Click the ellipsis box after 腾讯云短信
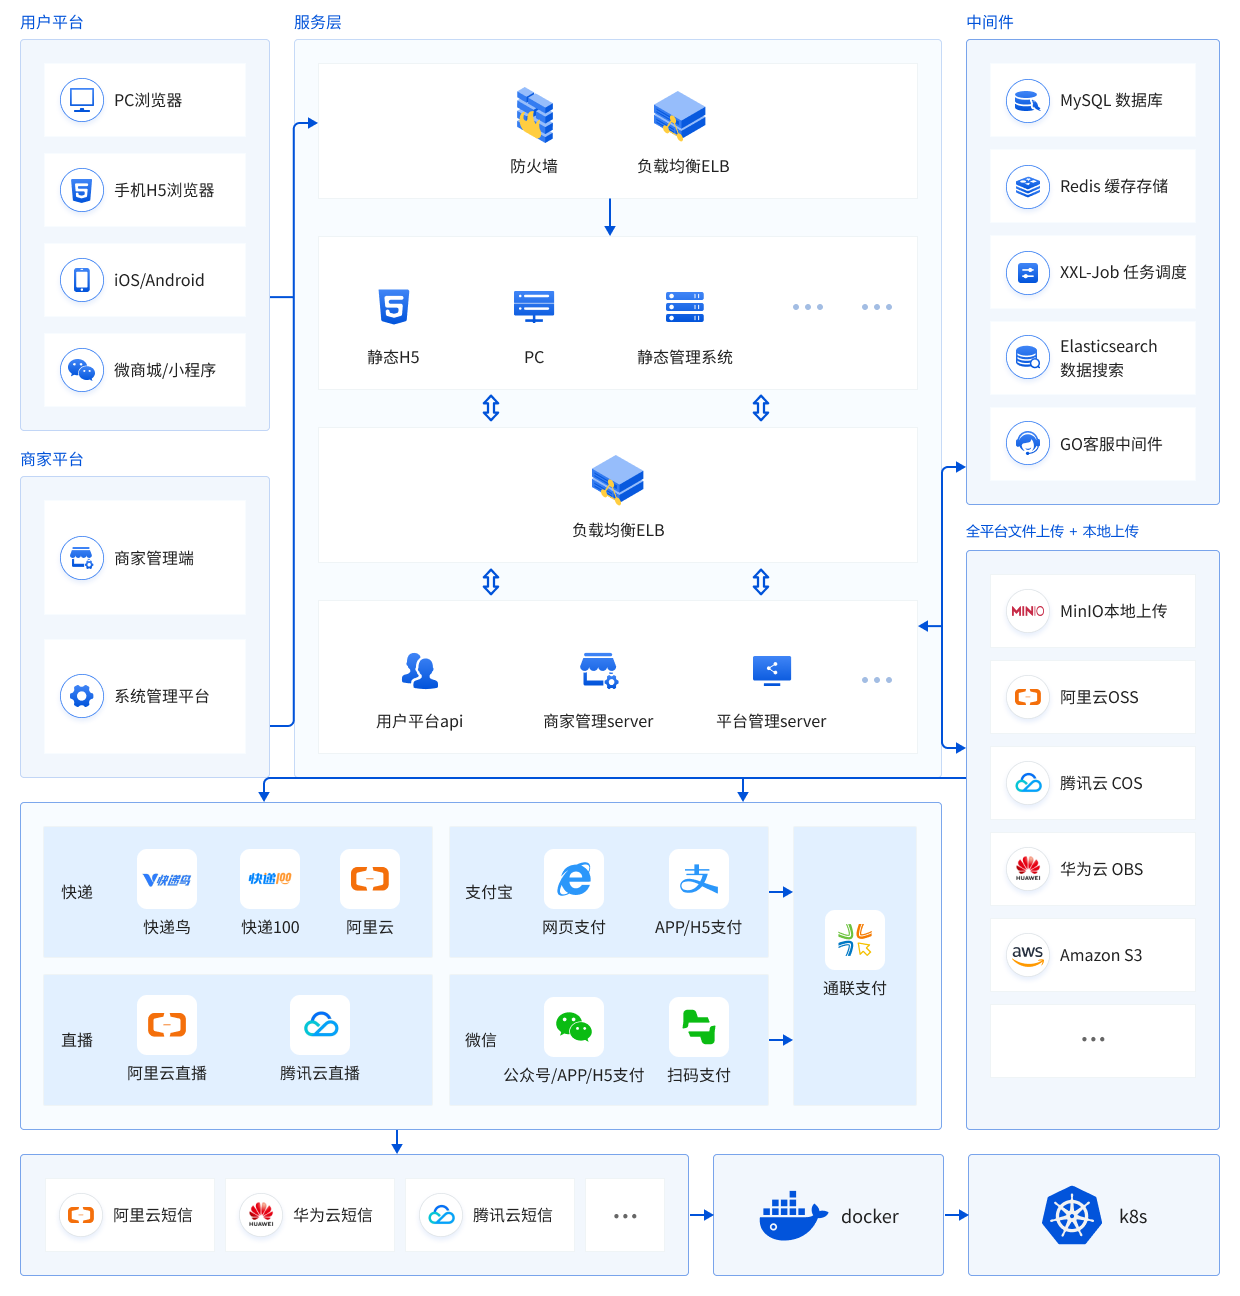Screen dimensions: 1240x1296 tap(625, 1215)
